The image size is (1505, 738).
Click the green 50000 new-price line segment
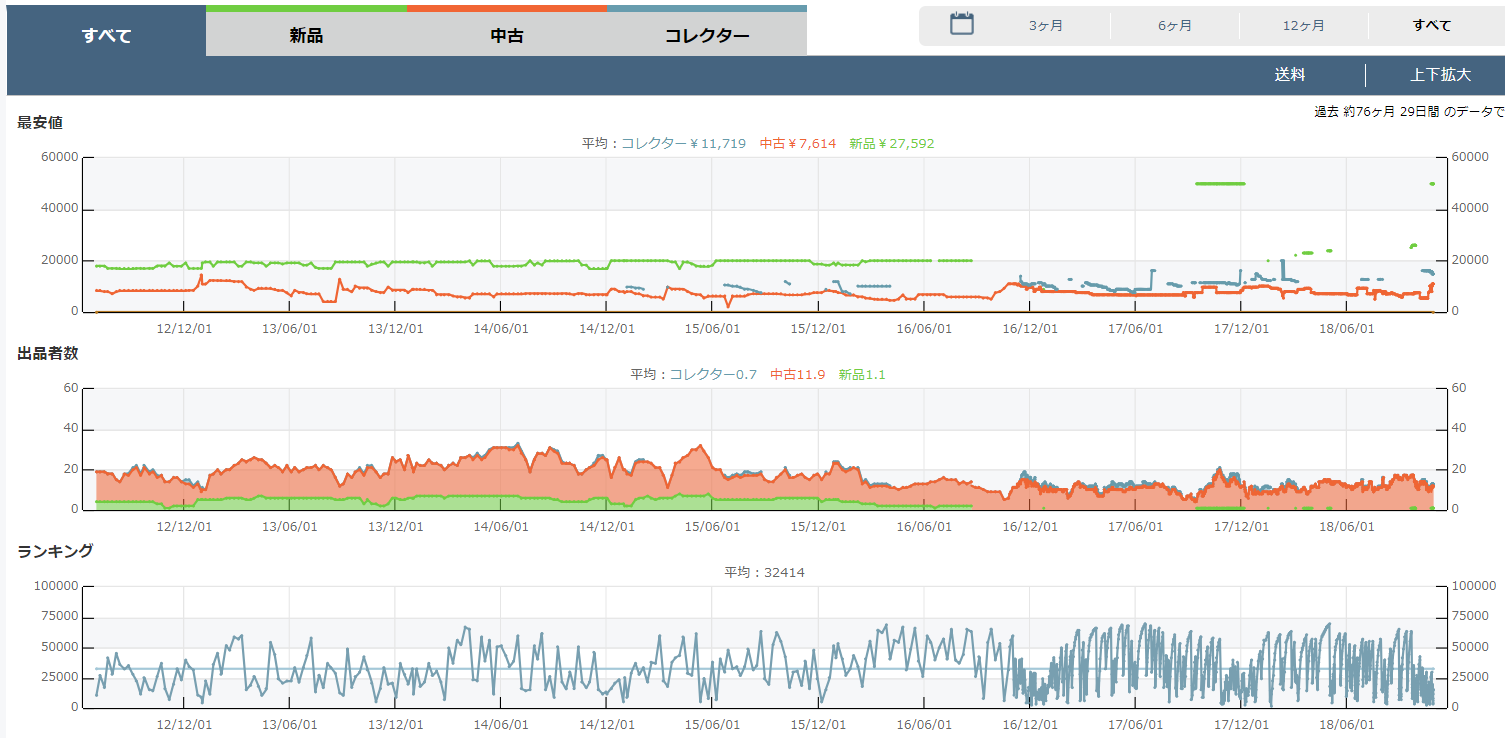click(1219, 184)
